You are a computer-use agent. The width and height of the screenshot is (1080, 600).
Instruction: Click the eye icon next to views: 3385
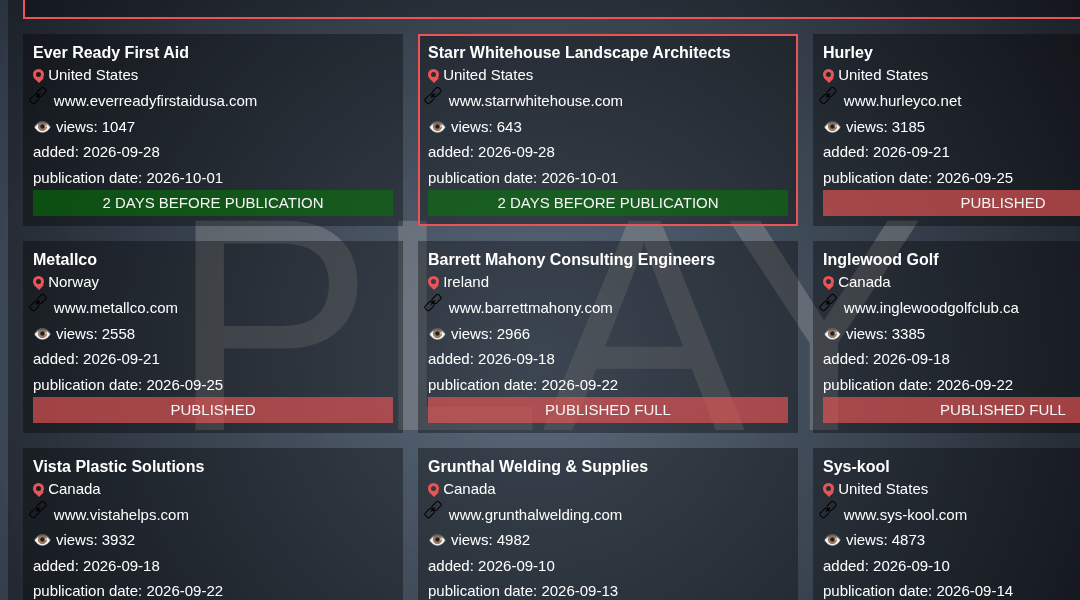point(832,334)
